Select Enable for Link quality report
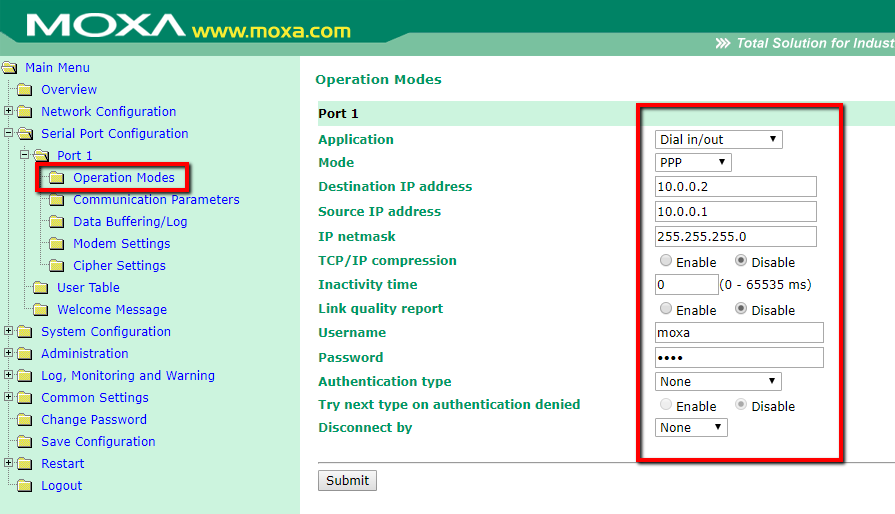This screenshot has width=895, height=514. [x=666, y=309]
